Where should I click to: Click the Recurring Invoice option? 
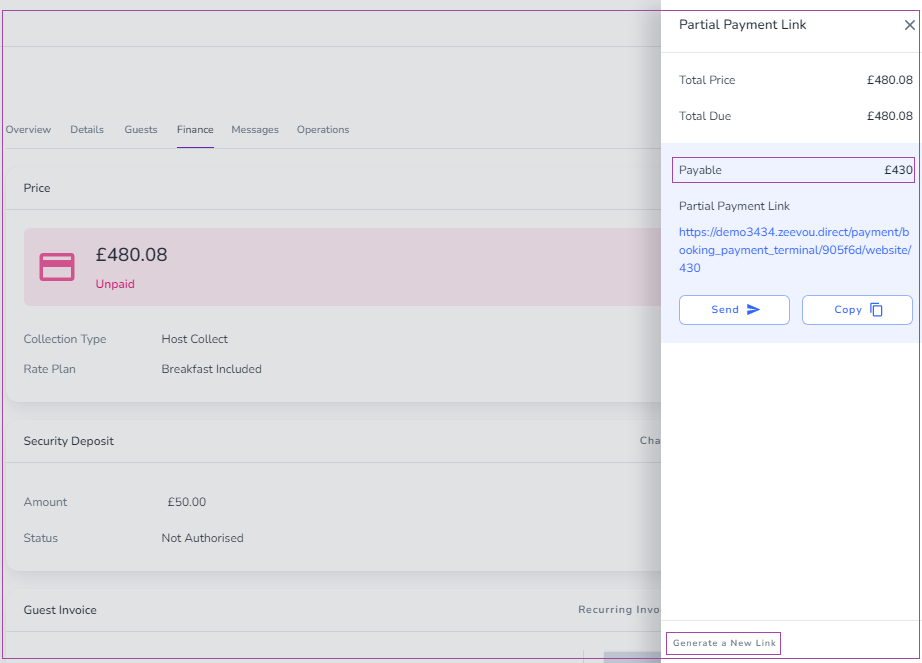pos(619,610)
